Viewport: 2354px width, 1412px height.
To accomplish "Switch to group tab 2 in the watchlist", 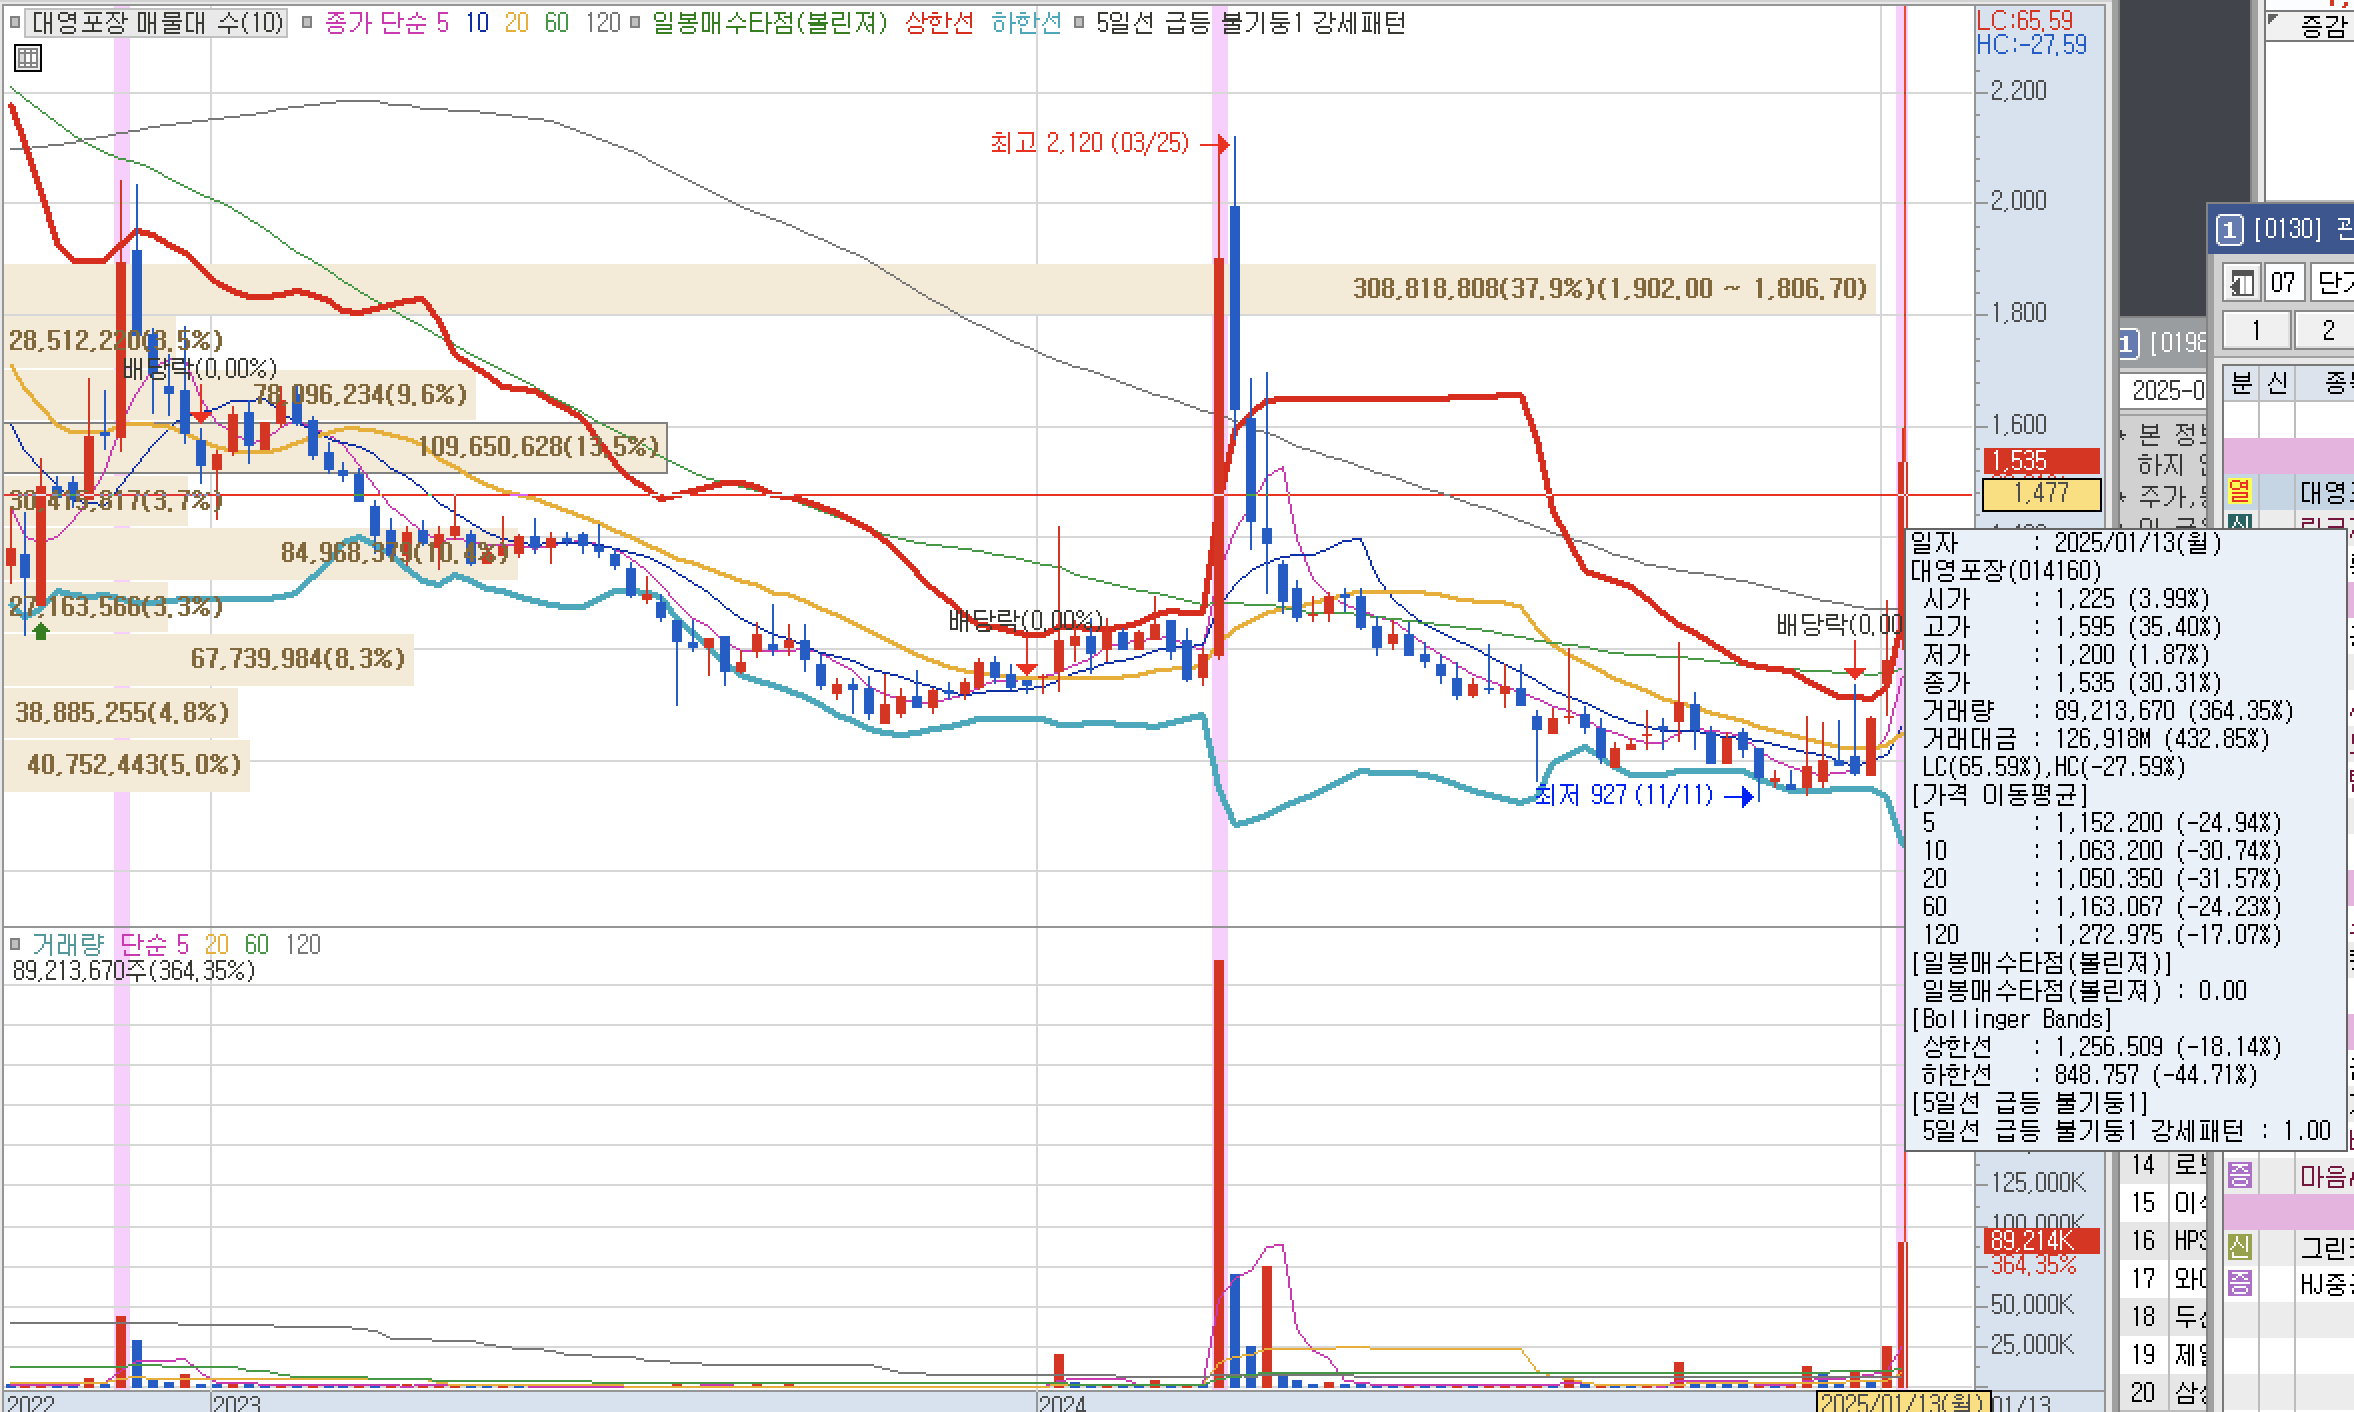I will click(x=2327, y=330).
